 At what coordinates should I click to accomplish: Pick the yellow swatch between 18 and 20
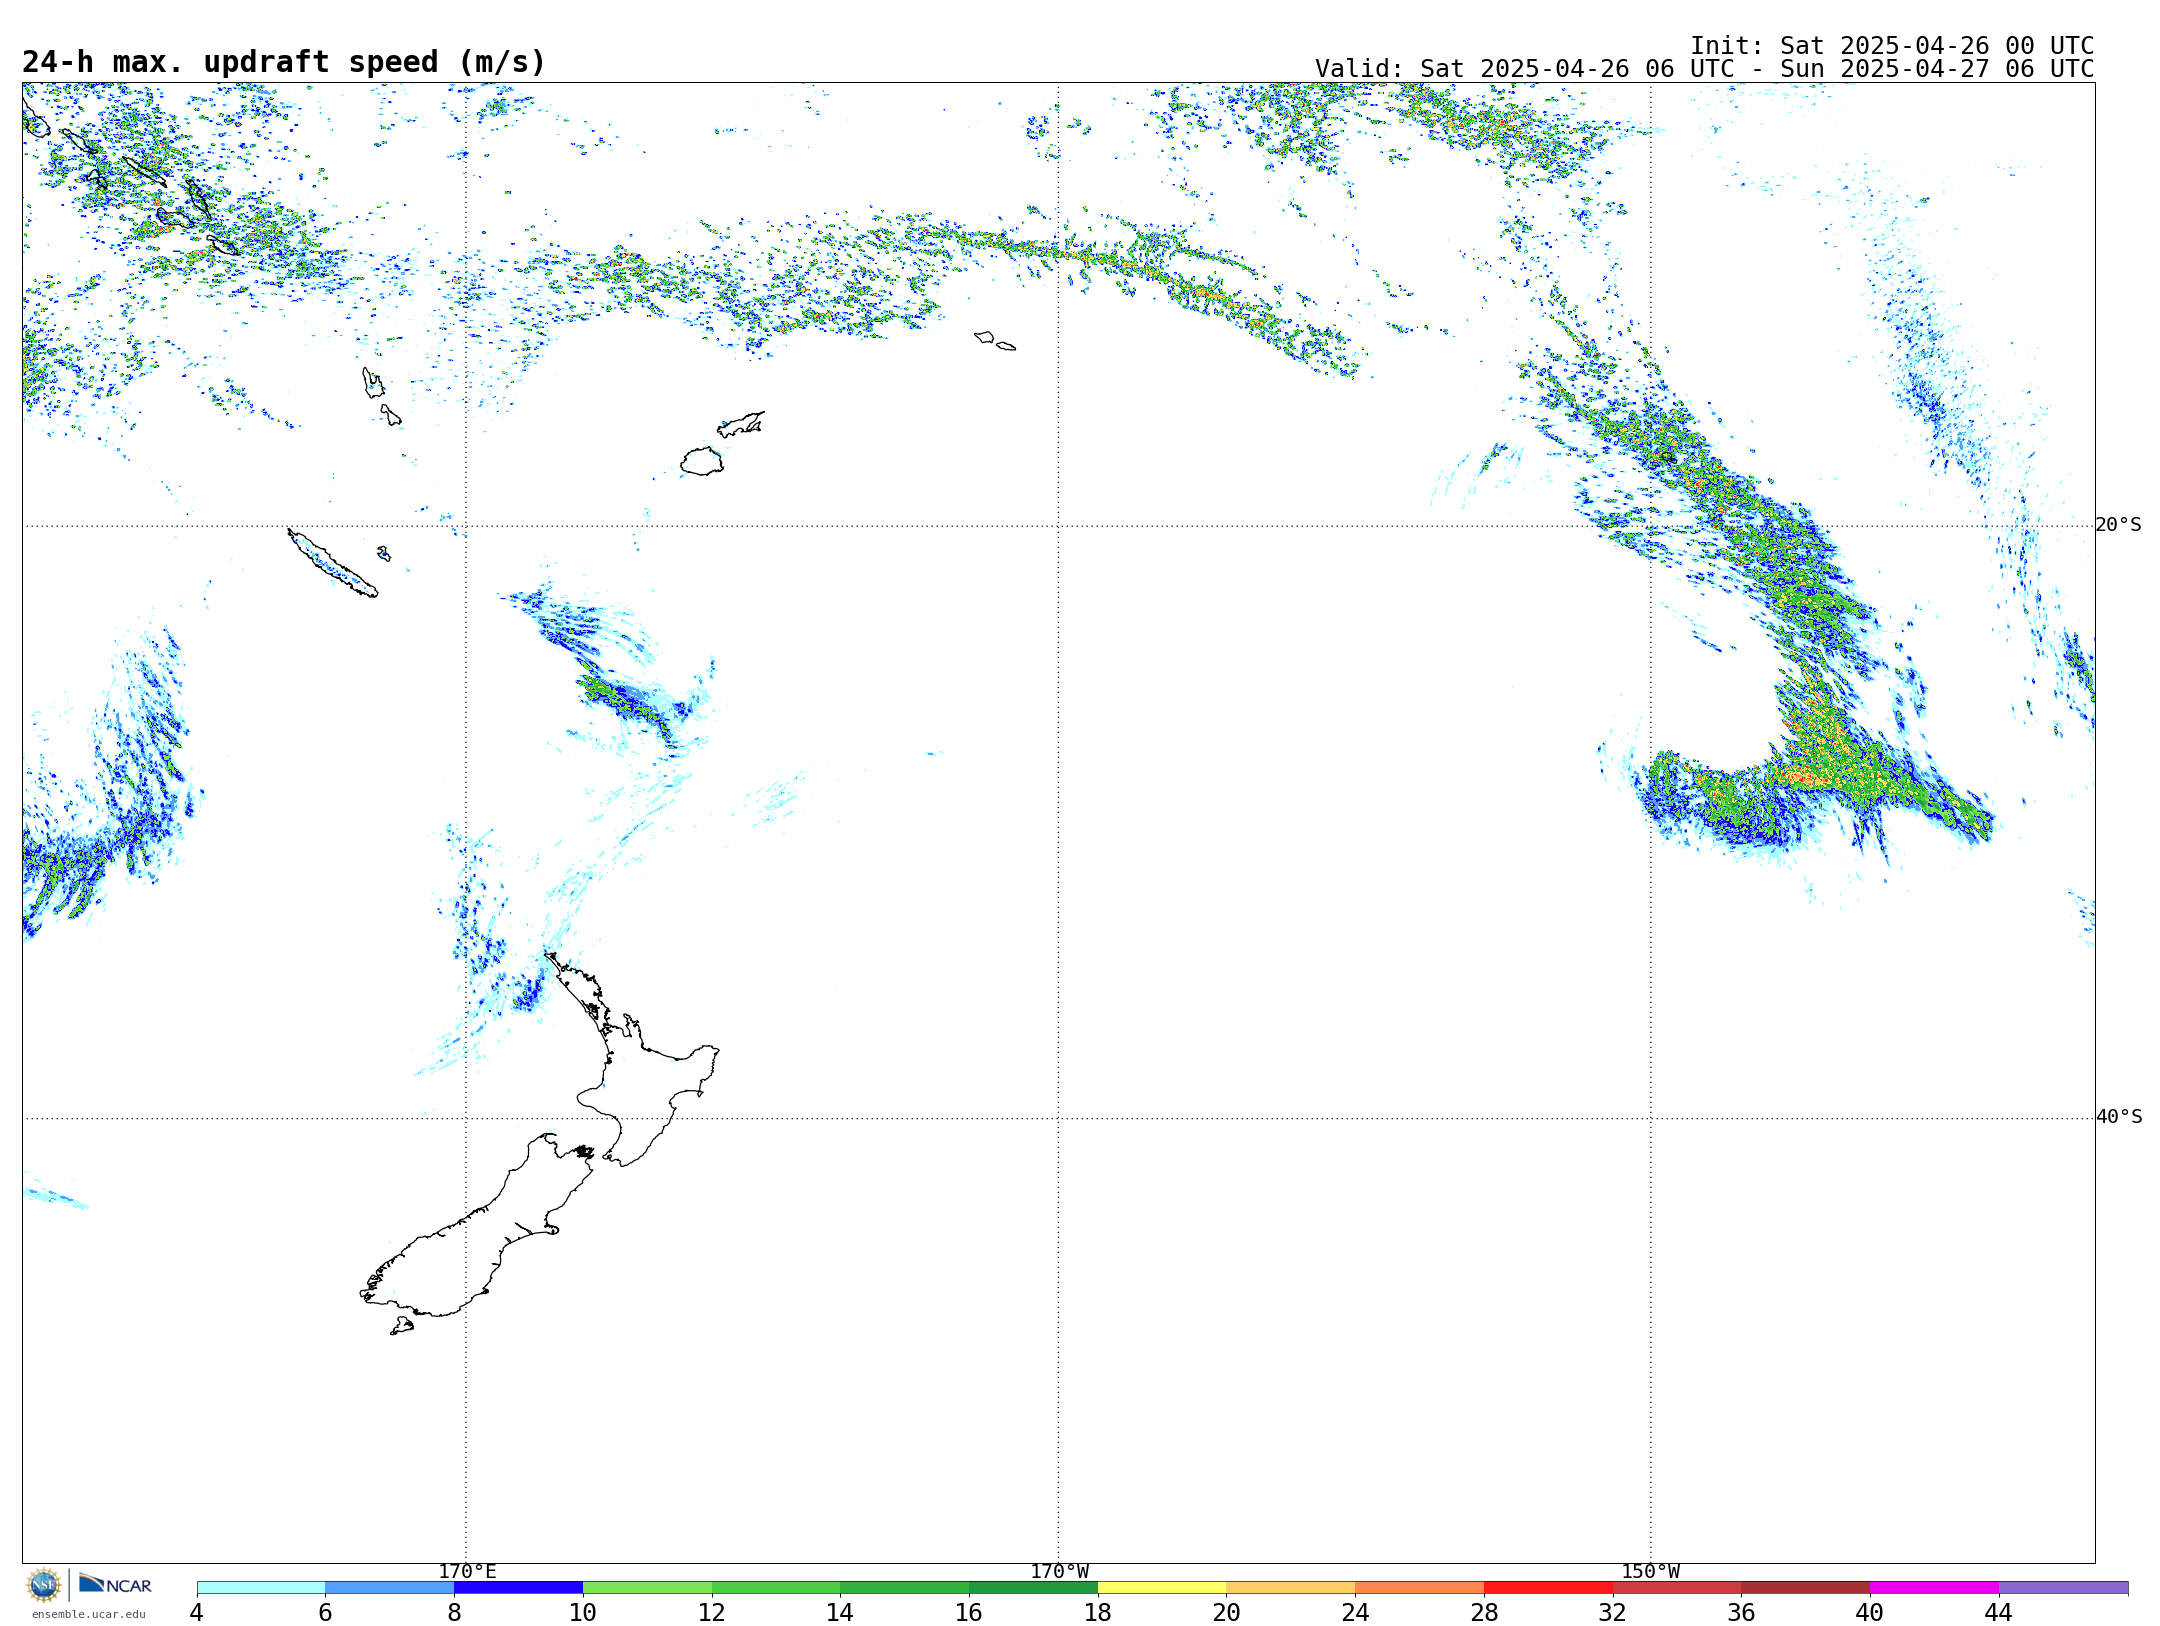(1162, 1588)
